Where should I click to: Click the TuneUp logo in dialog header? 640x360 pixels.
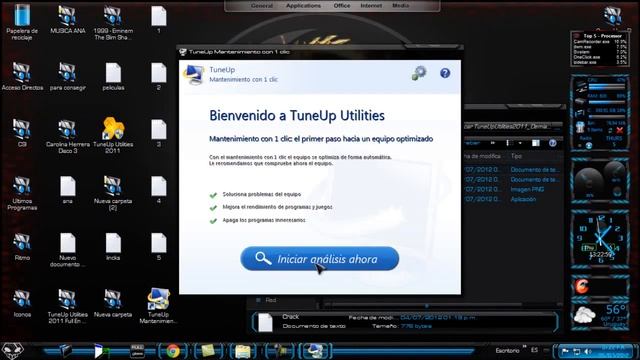coord(194,74)
